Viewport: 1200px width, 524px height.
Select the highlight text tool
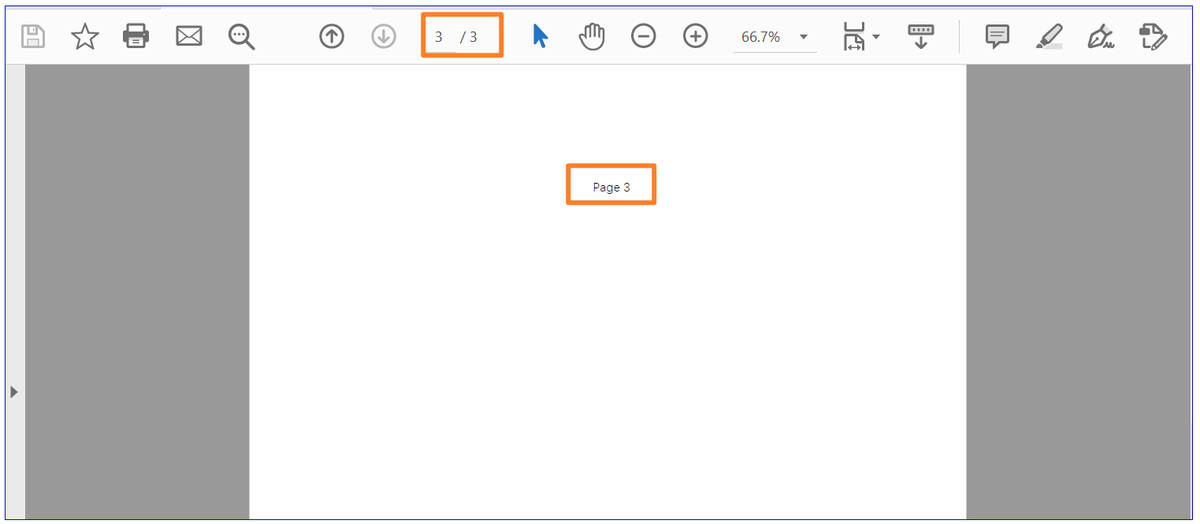[1049, 37]
